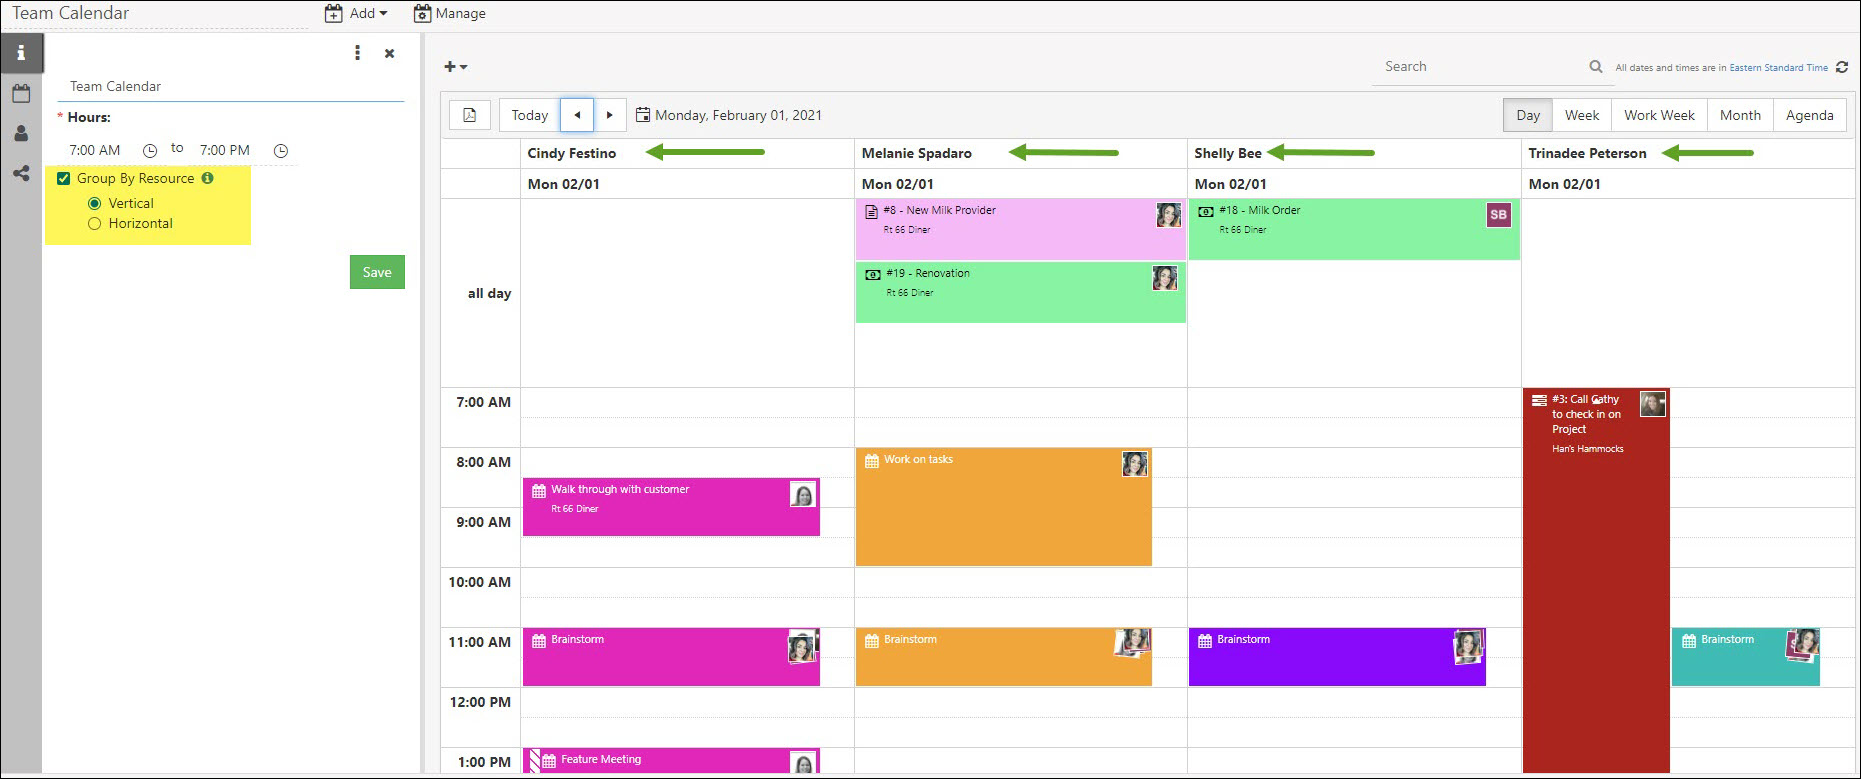Open the three-dot options menu

[x=357, y=53]
